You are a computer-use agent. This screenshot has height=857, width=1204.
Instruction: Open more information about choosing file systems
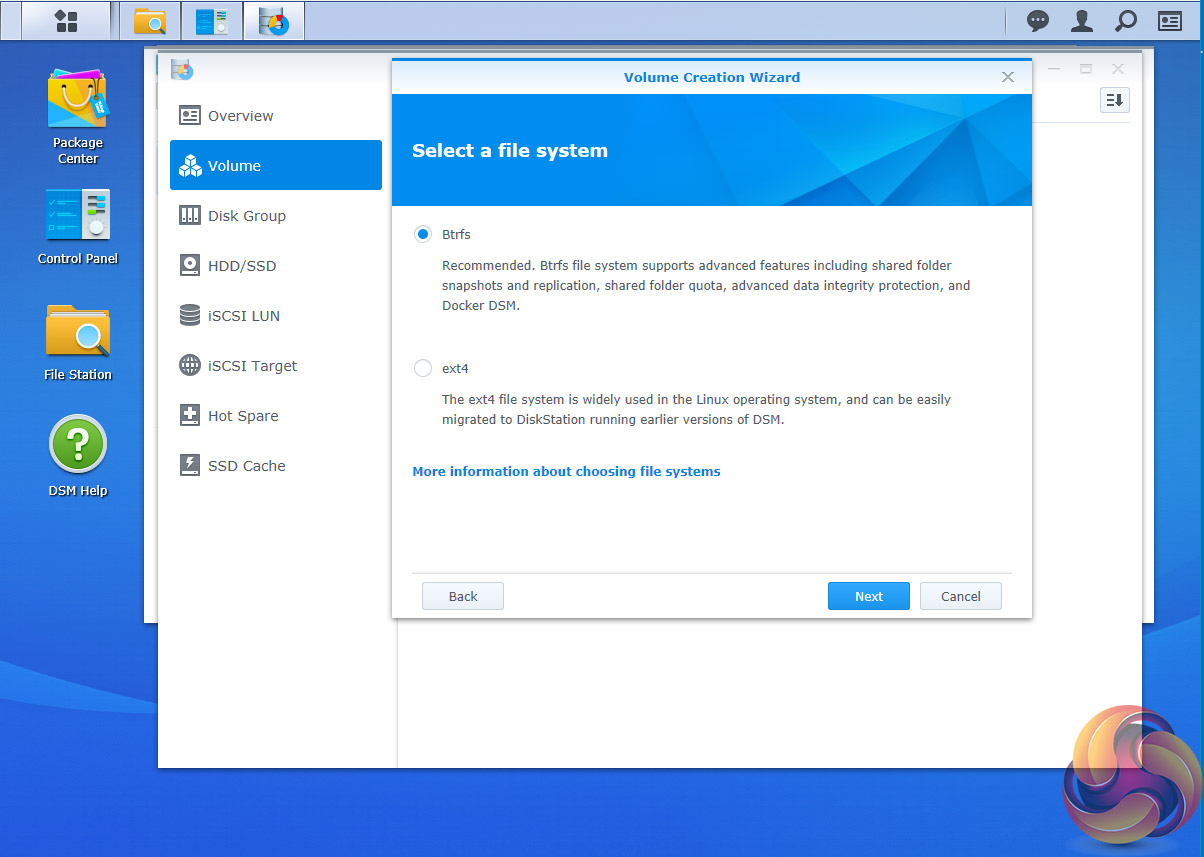tap(566, 471)
